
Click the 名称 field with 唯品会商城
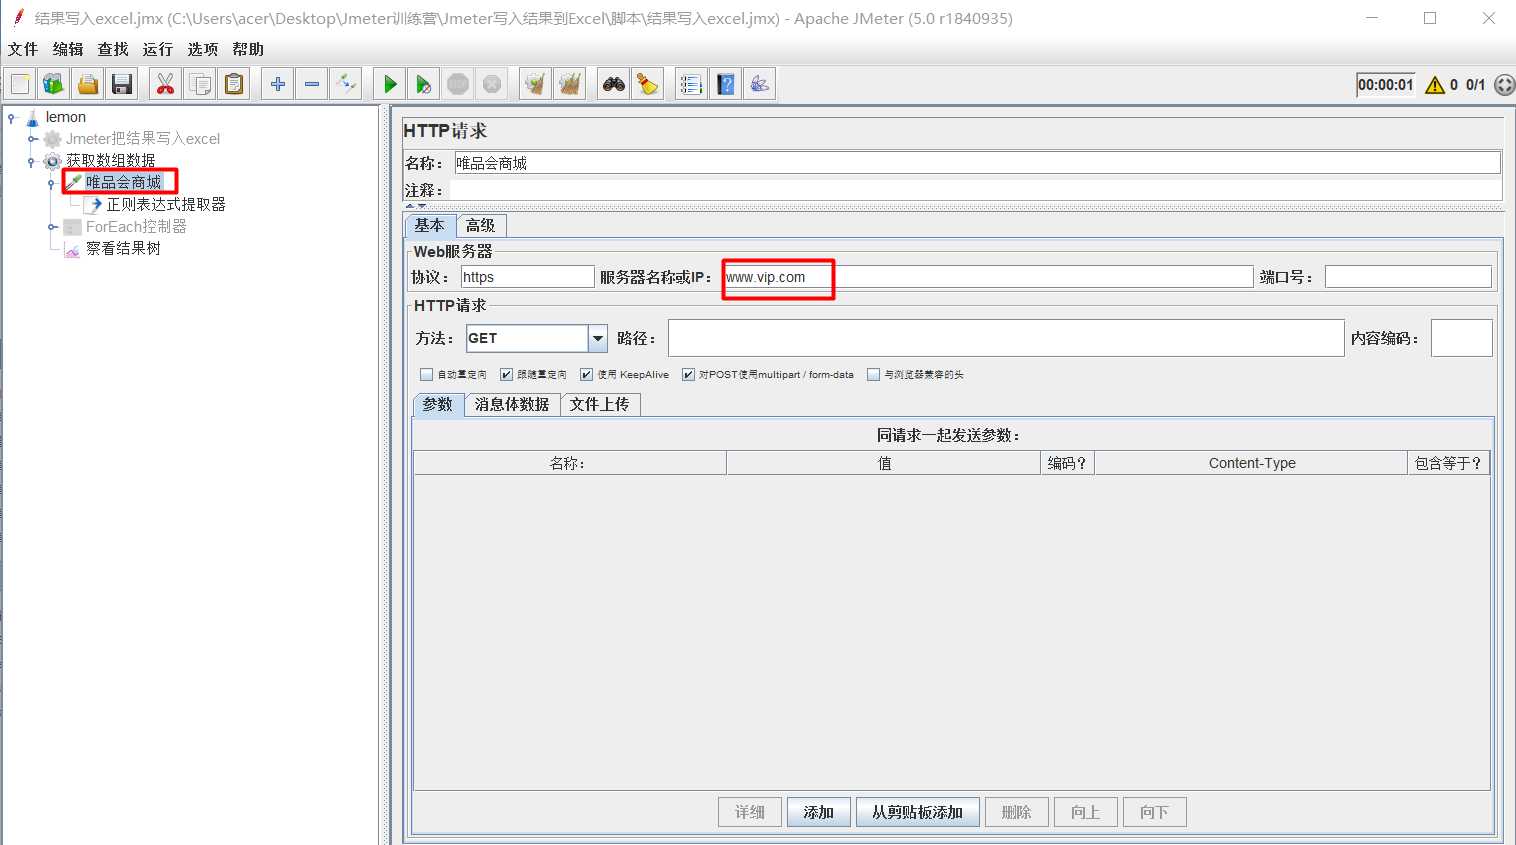click(x=977, y=163)
